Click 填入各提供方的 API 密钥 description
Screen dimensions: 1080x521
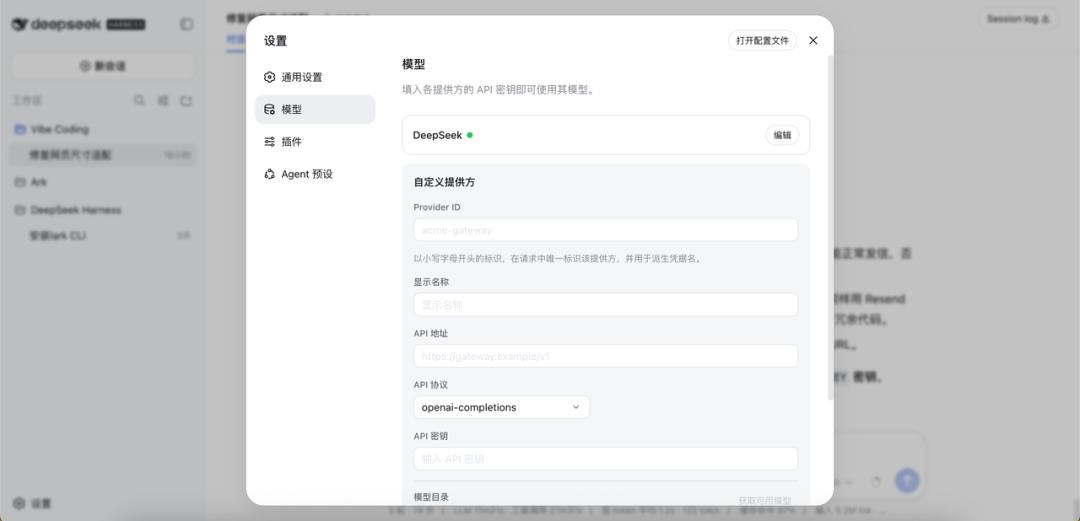click(498, 90)
